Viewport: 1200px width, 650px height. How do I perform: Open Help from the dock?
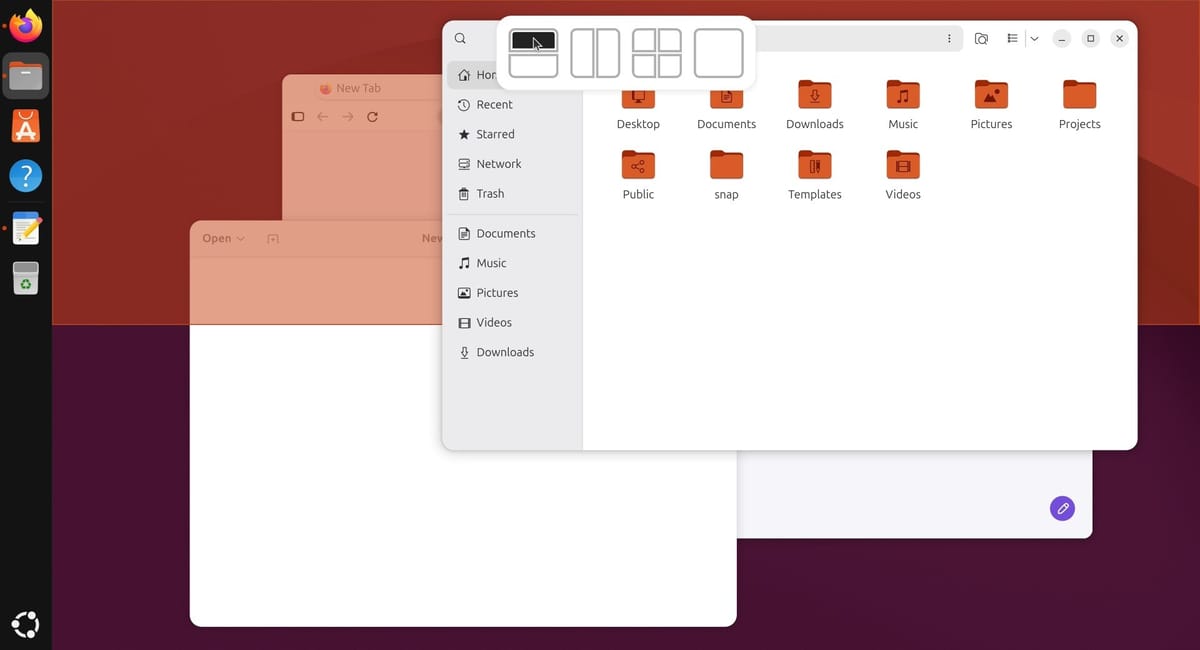[x=26, y=176]
